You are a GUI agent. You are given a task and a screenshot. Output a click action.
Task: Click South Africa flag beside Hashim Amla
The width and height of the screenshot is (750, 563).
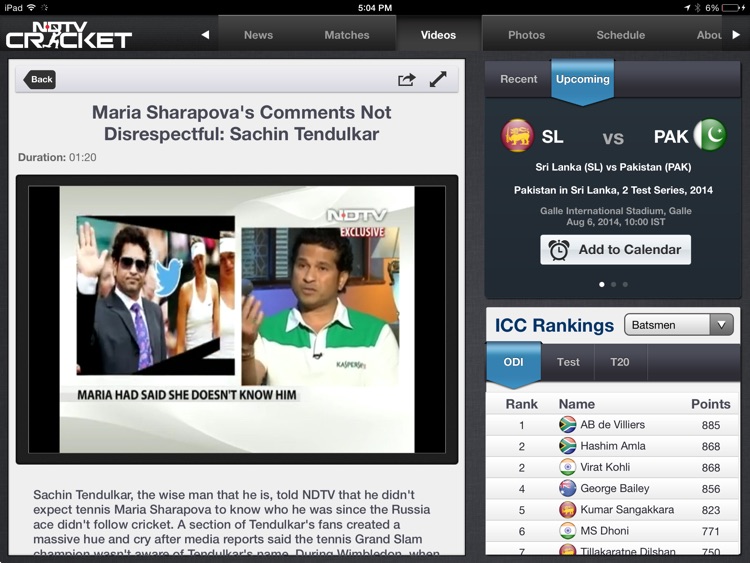pos(567,446)
